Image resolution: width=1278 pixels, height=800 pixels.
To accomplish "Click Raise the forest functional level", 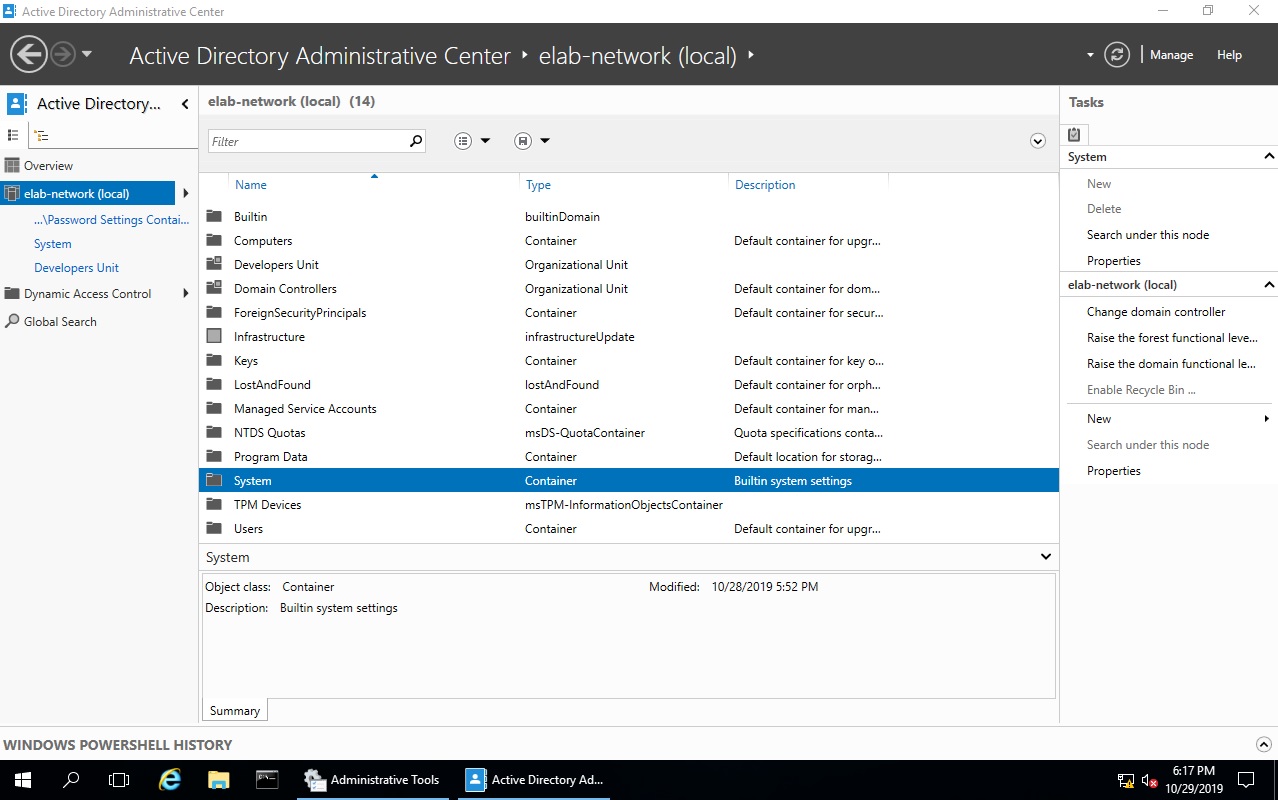I will point(1172,338).
